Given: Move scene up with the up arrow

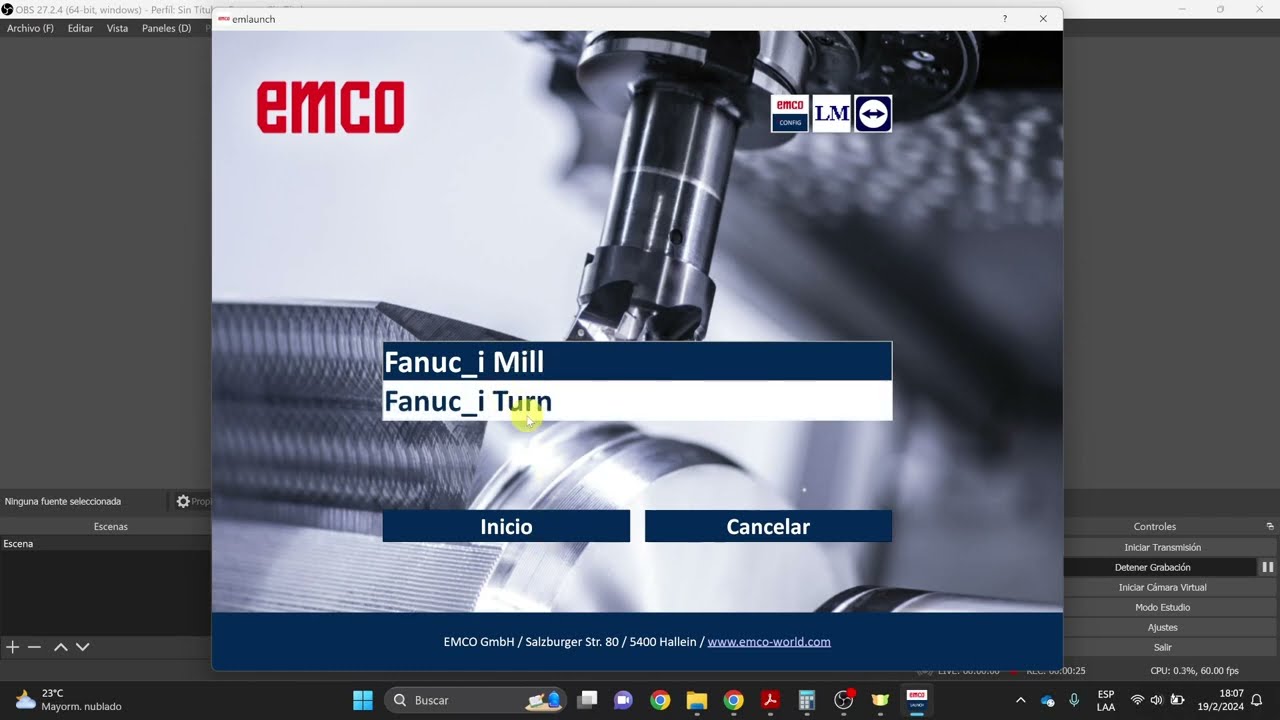Looking at the screenshot, I should pos(60,647).
